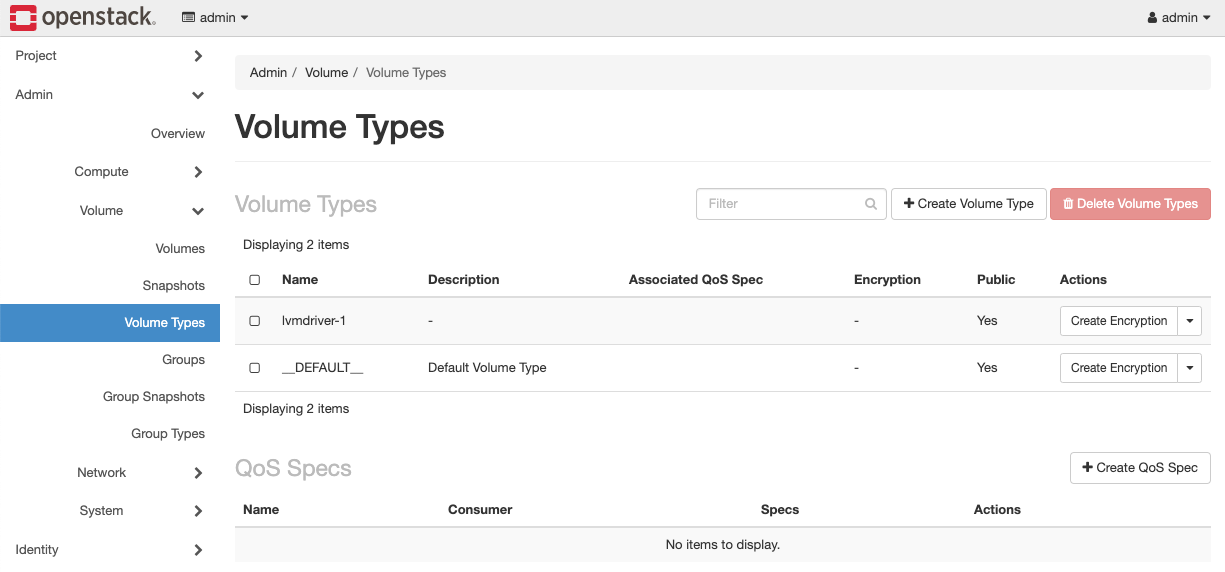Click the OpenStack logo
Viewport: 1225px width, 572px height.
click(82, 17)
